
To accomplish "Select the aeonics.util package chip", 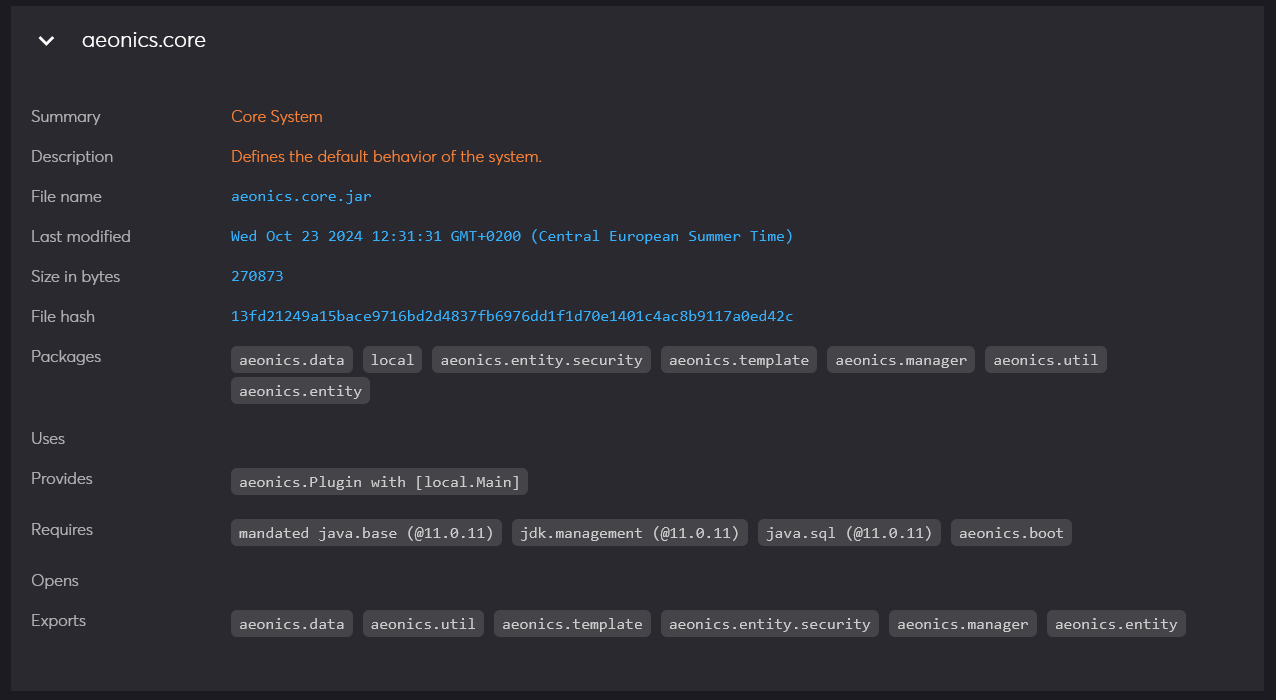I will 1045,359.
